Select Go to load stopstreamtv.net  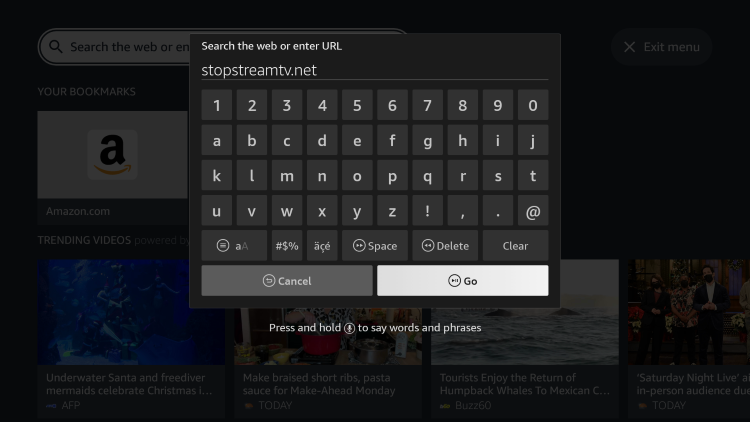click(463, 281)
